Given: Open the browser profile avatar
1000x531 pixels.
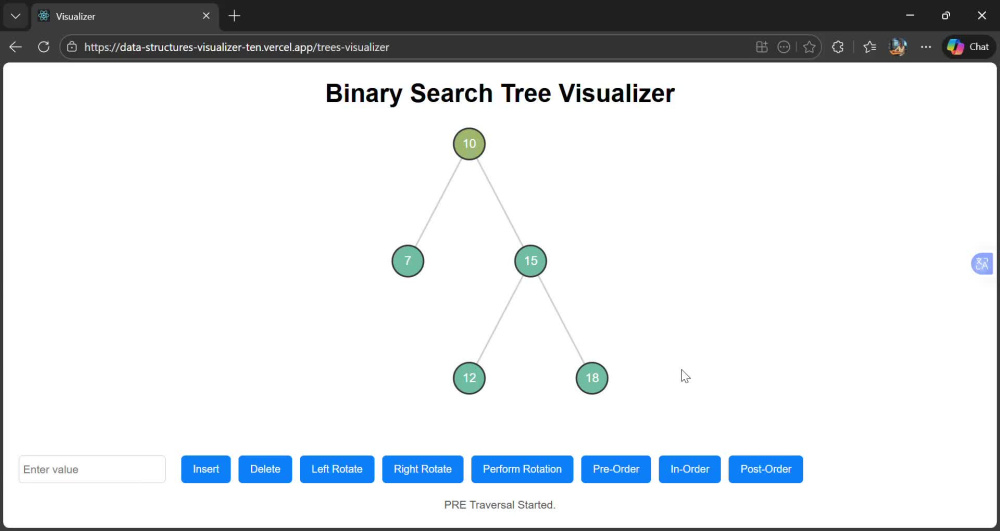Looking at the screenshot, I should (898, 47).
